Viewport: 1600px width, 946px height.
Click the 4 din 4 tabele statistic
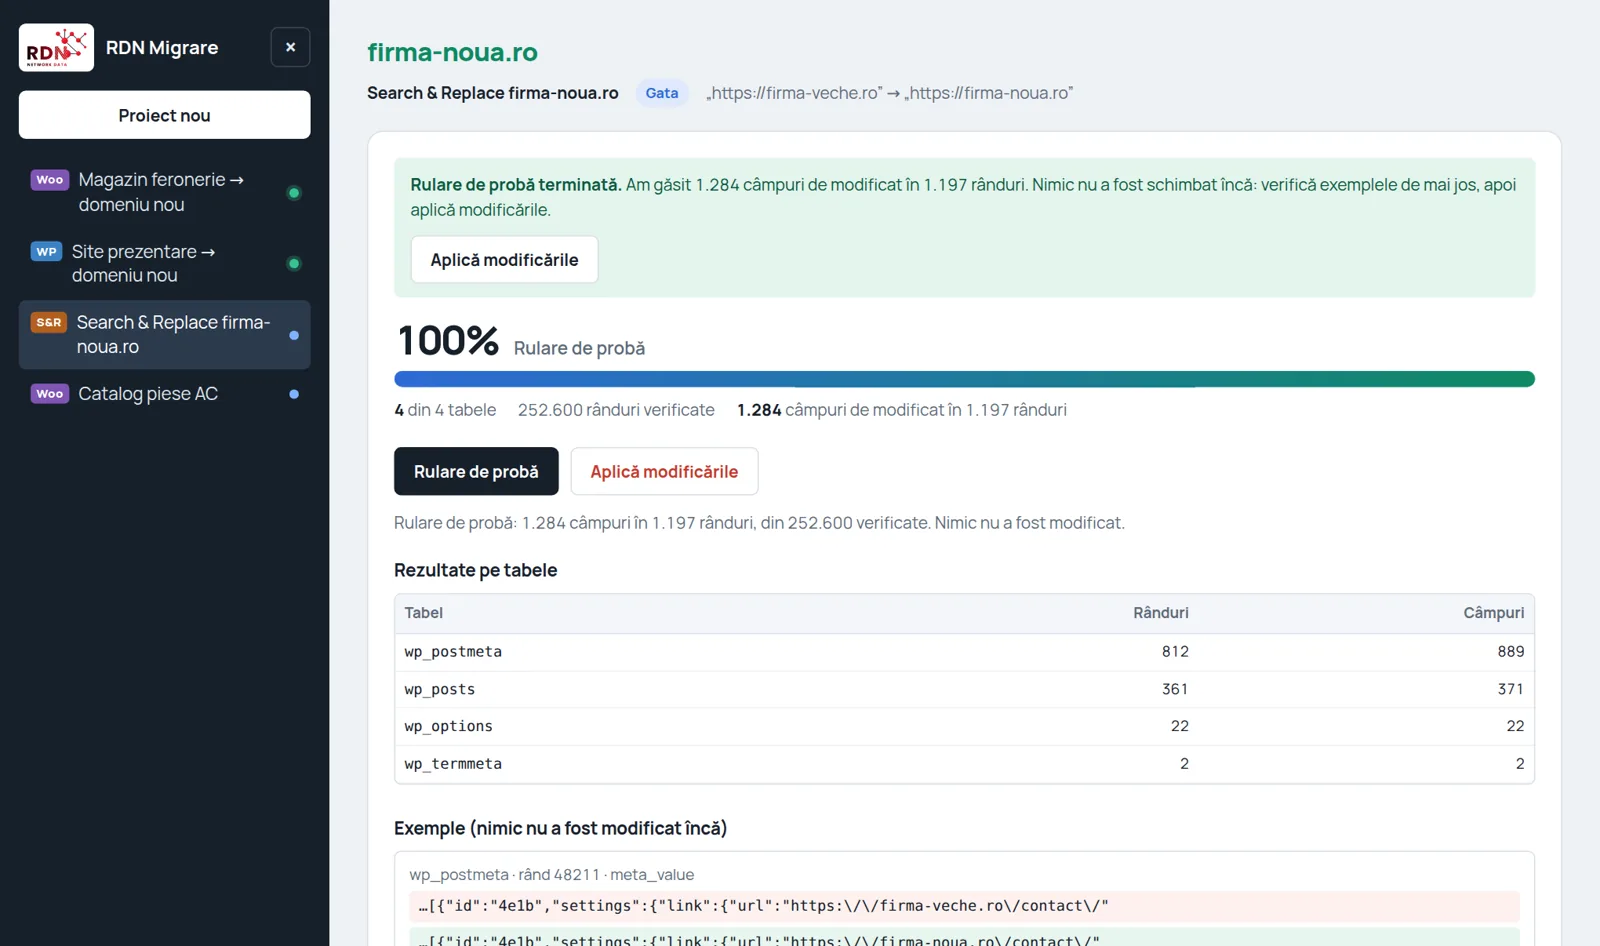coord(445,410)
